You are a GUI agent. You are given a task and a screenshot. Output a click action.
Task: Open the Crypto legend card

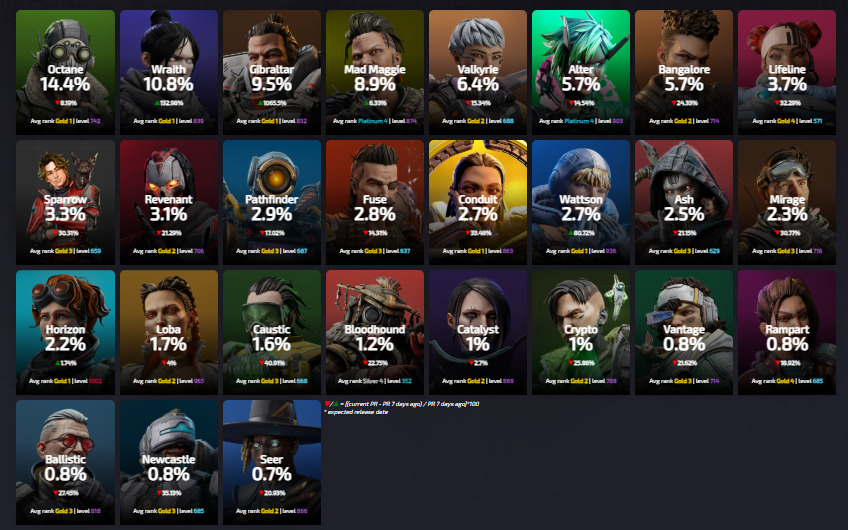pyautogui.click(x=581, y=332)
